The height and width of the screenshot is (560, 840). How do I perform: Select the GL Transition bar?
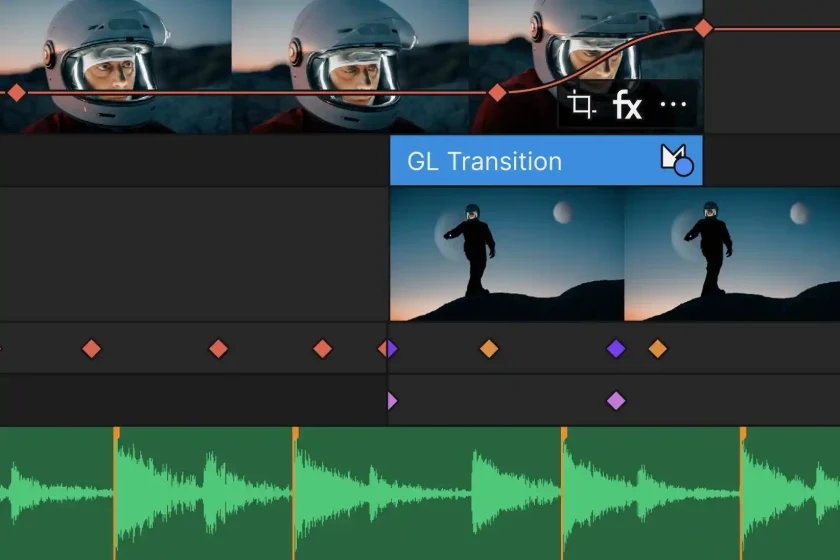pyautogui.click(x=546, y=160)
